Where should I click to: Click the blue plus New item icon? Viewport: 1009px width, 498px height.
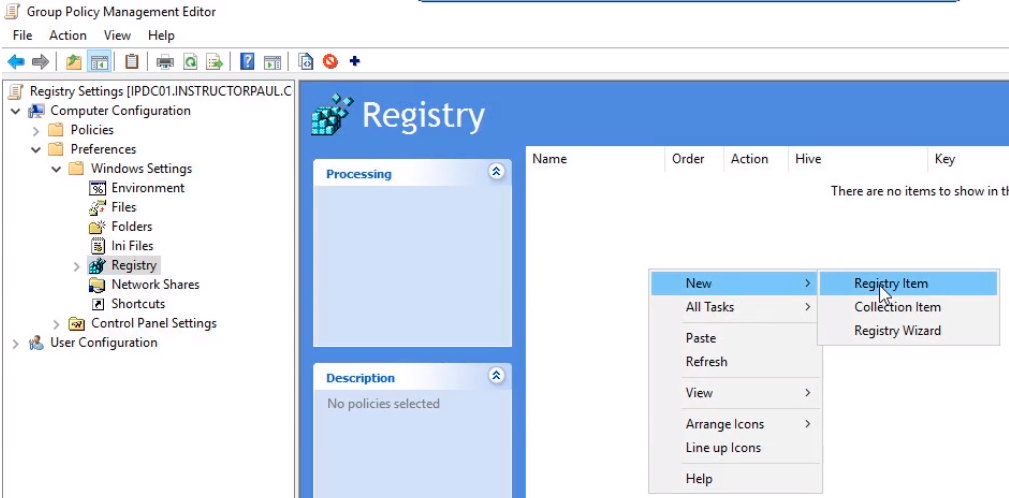click(x=354, y=61)
